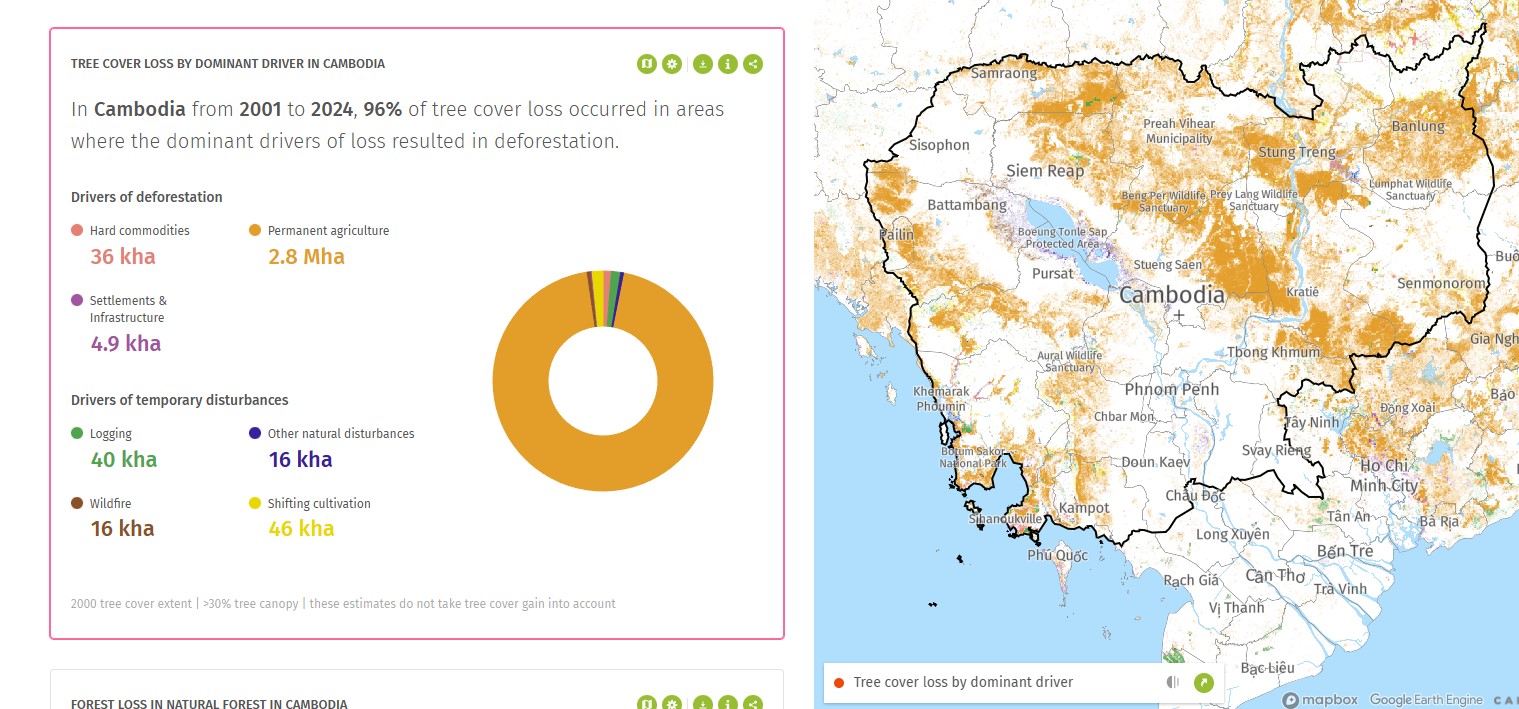The image size is (1519, 709).
Task: Click the green arrow button in map legend
Action: (x=1204, y=682)
